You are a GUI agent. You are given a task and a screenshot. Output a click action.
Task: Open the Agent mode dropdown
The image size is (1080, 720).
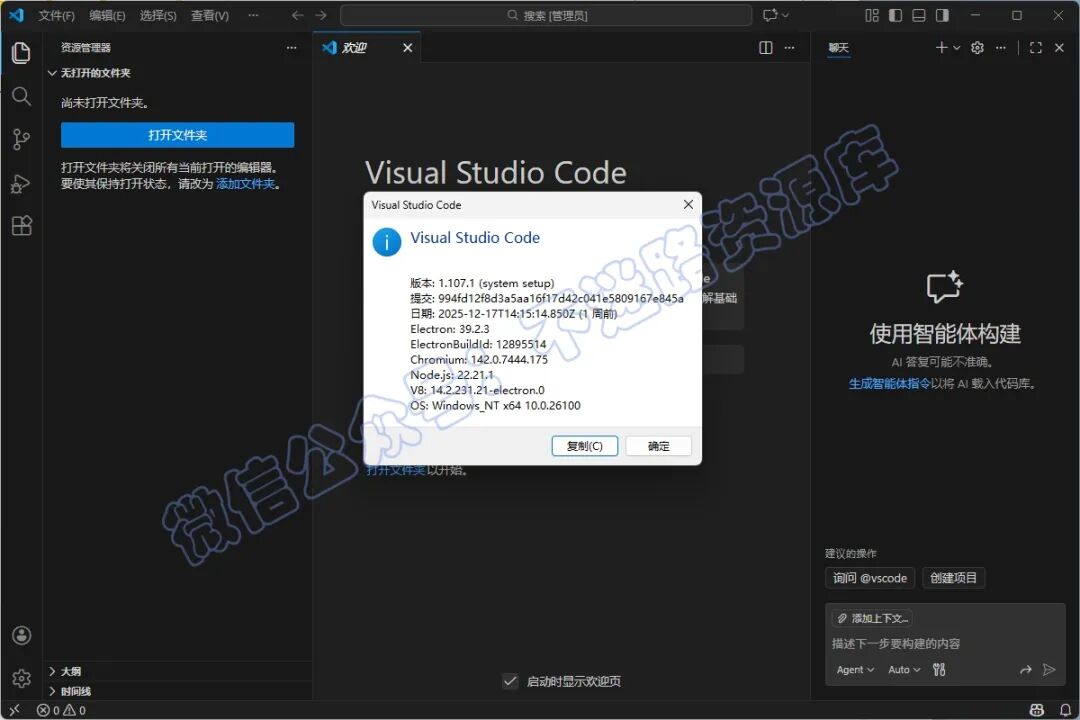click(855, 670)
